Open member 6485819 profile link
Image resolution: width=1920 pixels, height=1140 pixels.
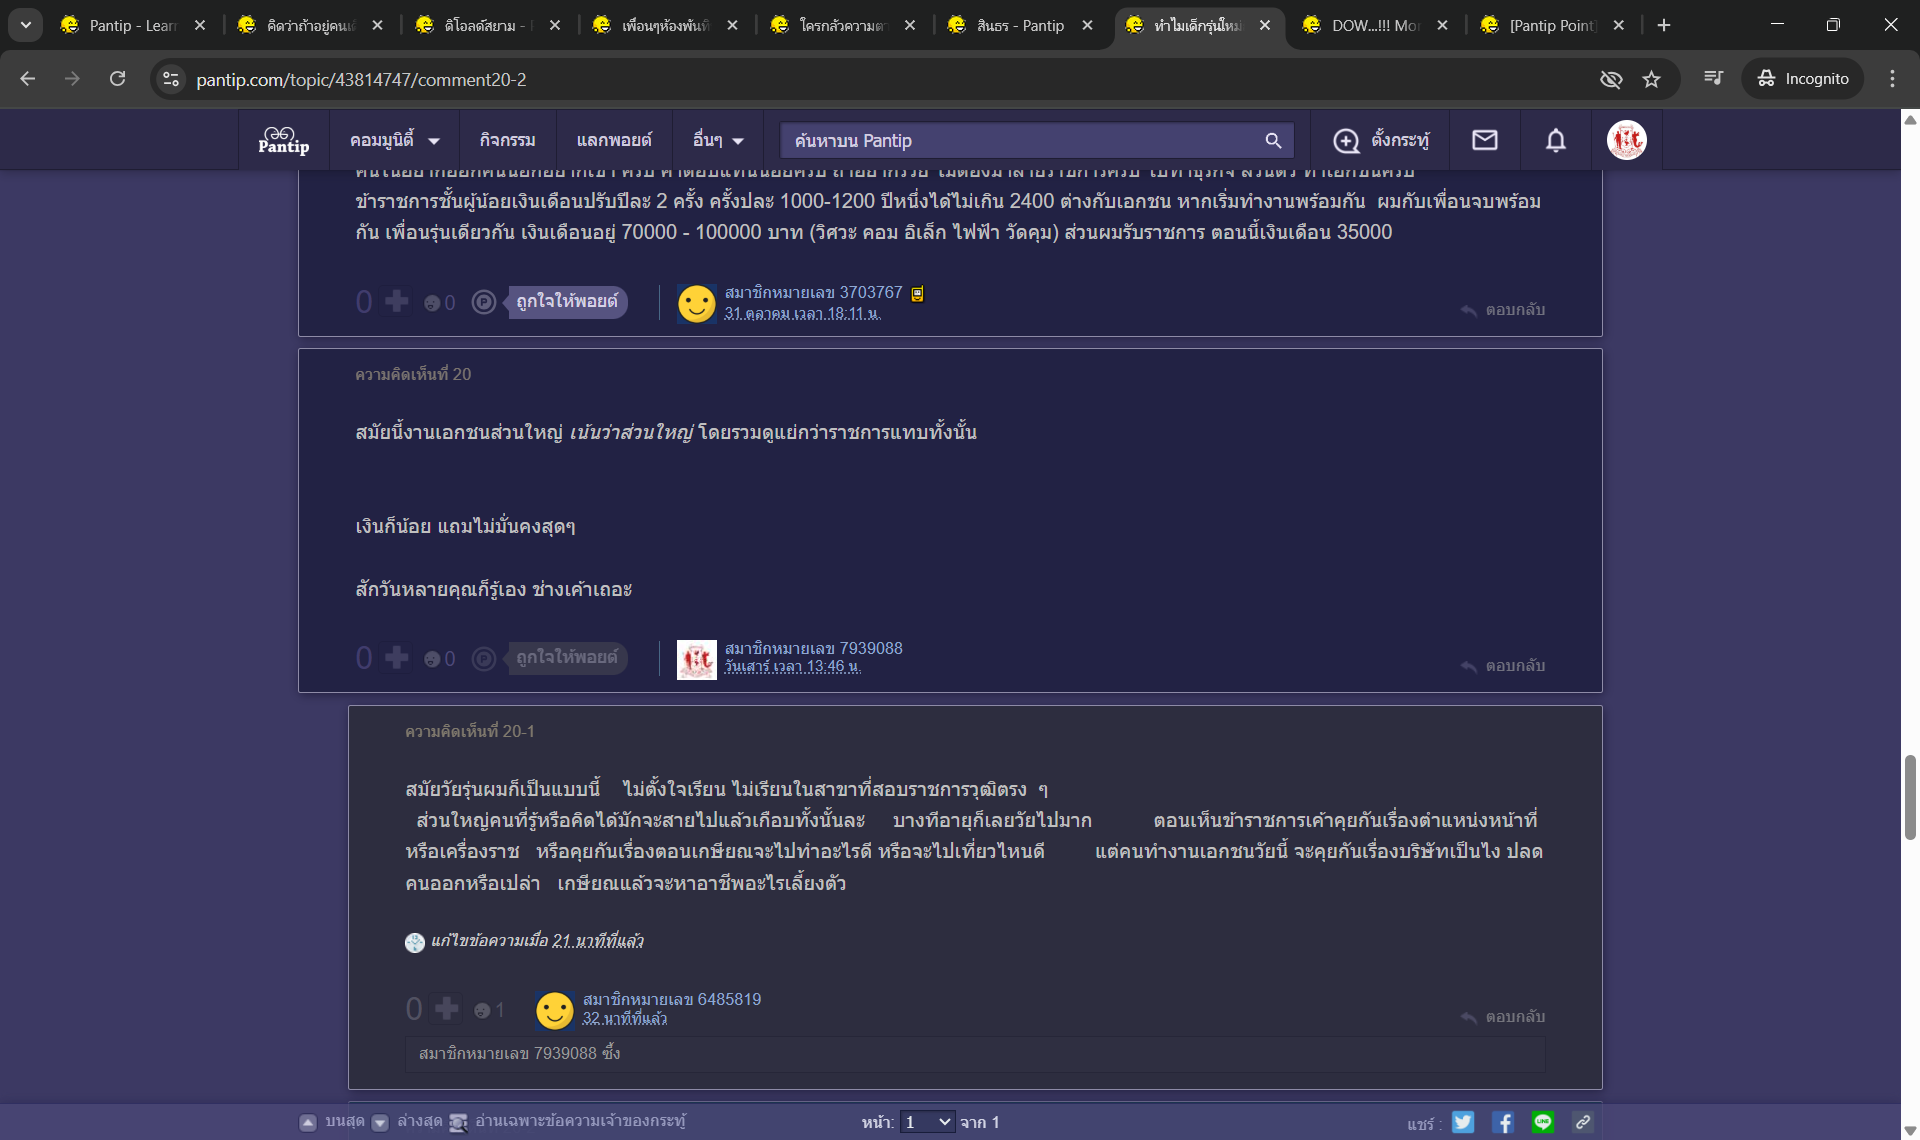(x=671, y=999)
